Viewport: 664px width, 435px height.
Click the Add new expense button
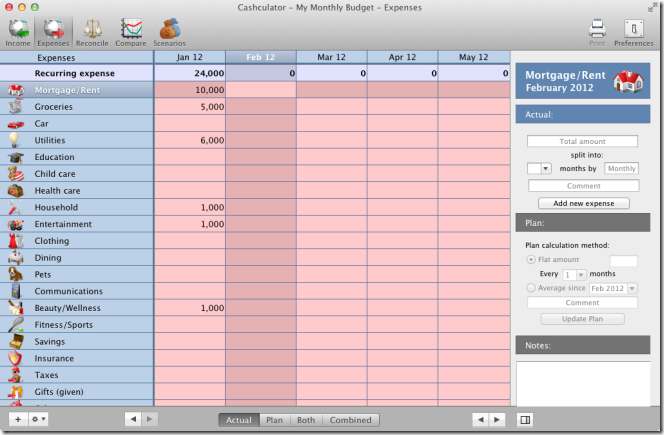pos(584,203)
